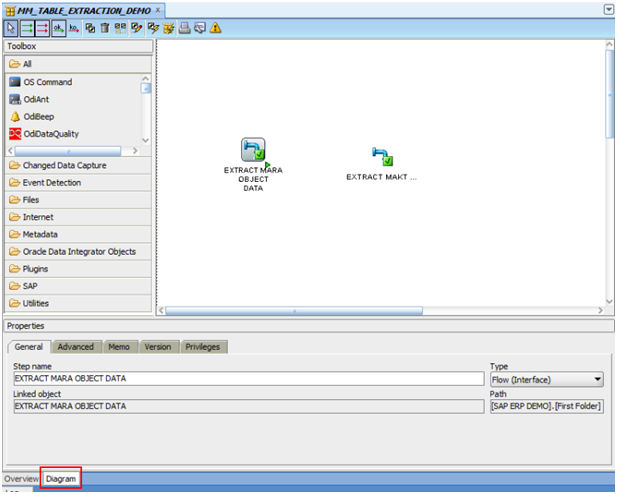This screenshot has width=617, height=494.
Task: Click the Step name input field
Action: [249, 379]
